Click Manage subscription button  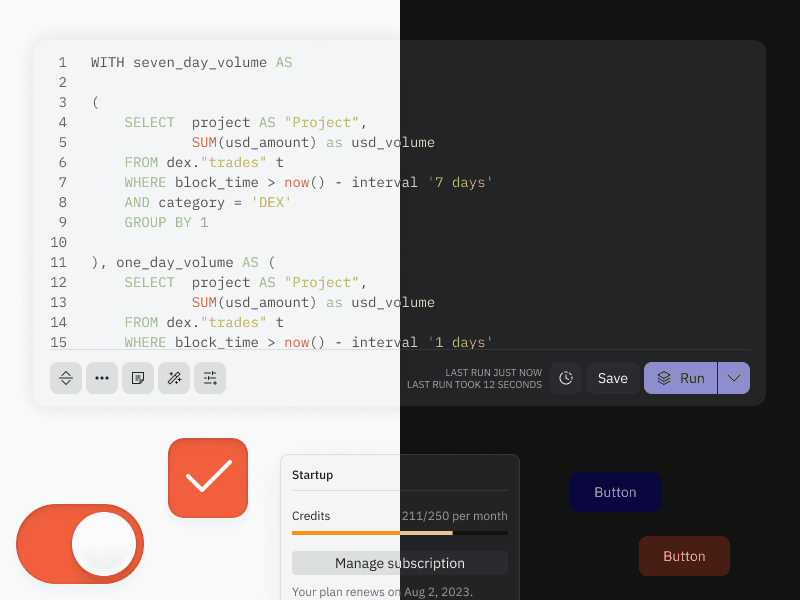pyautogui.click(x=400, y=563)
